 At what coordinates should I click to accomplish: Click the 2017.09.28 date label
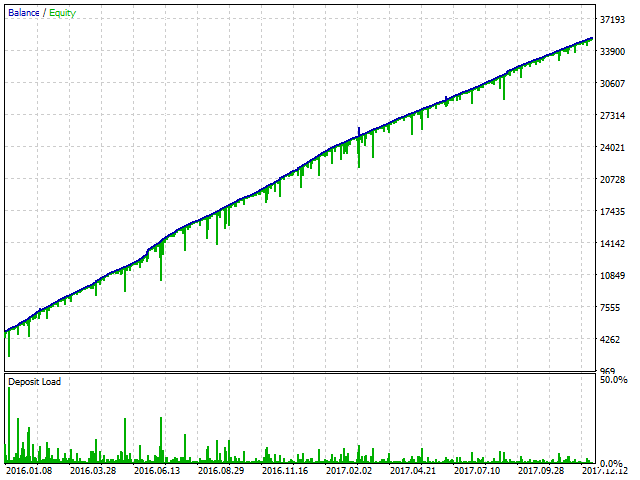[541, 471]
